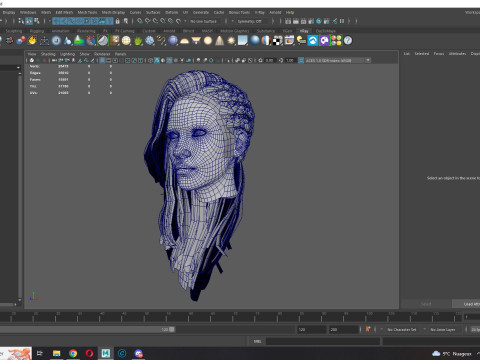Click the weather widget in system tray
Screen dimensions: 480x360
tap(452, 354)
